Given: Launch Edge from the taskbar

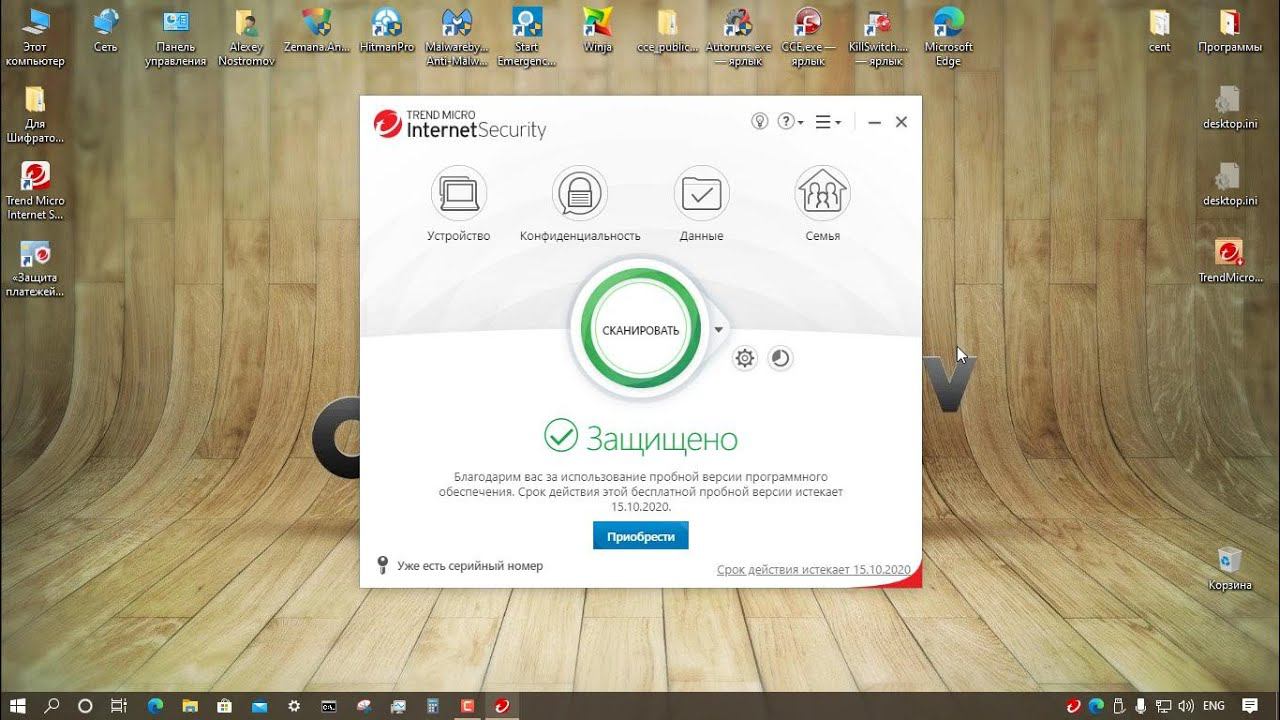Looking at the screenshot, I should click(x=155, y=706).
